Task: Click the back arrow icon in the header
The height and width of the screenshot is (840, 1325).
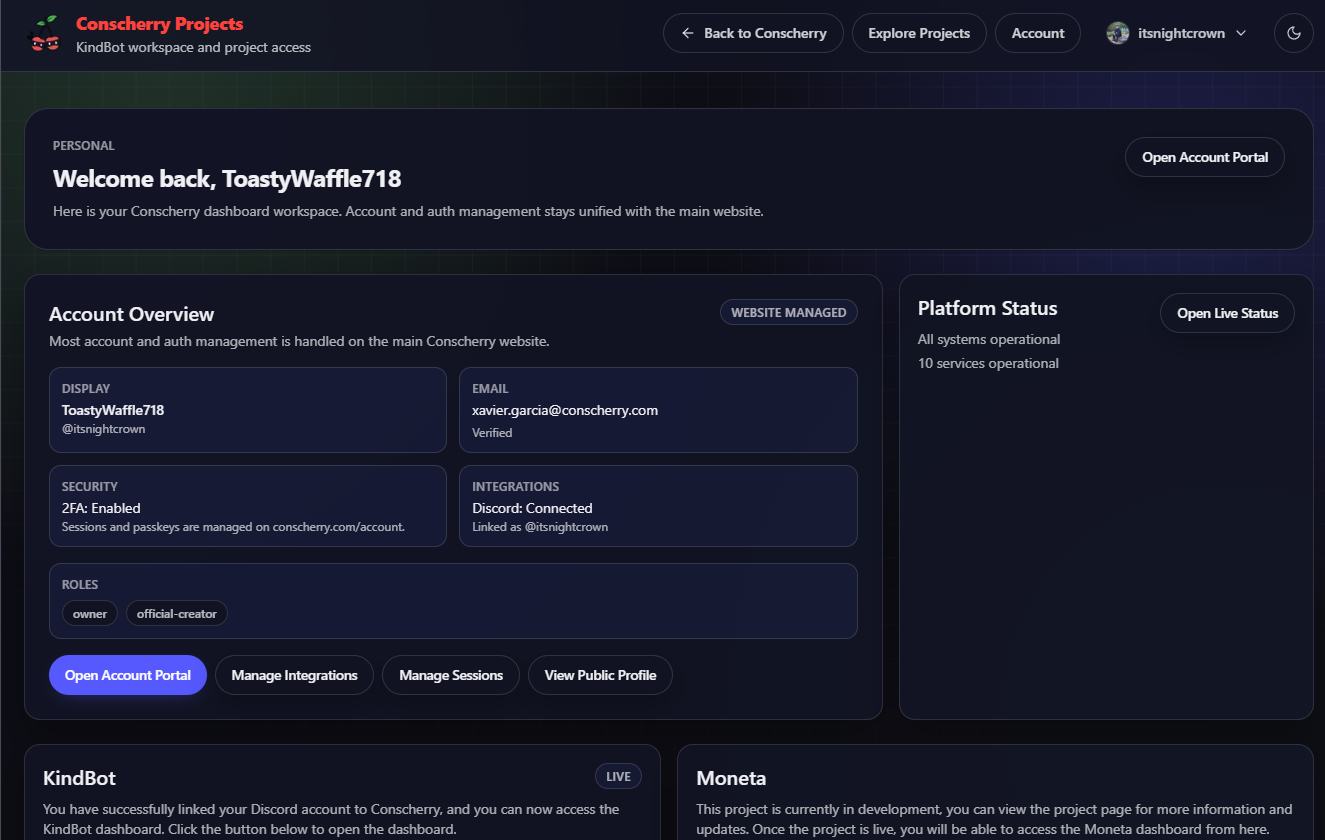Action: click(x=687, y=33)
